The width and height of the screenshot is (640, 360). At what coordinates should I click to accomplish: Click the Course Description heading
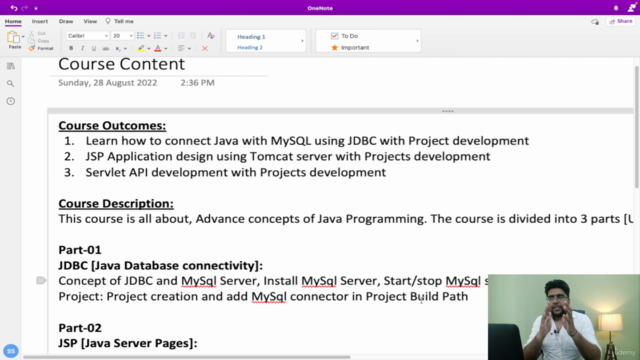coord(116,203)
